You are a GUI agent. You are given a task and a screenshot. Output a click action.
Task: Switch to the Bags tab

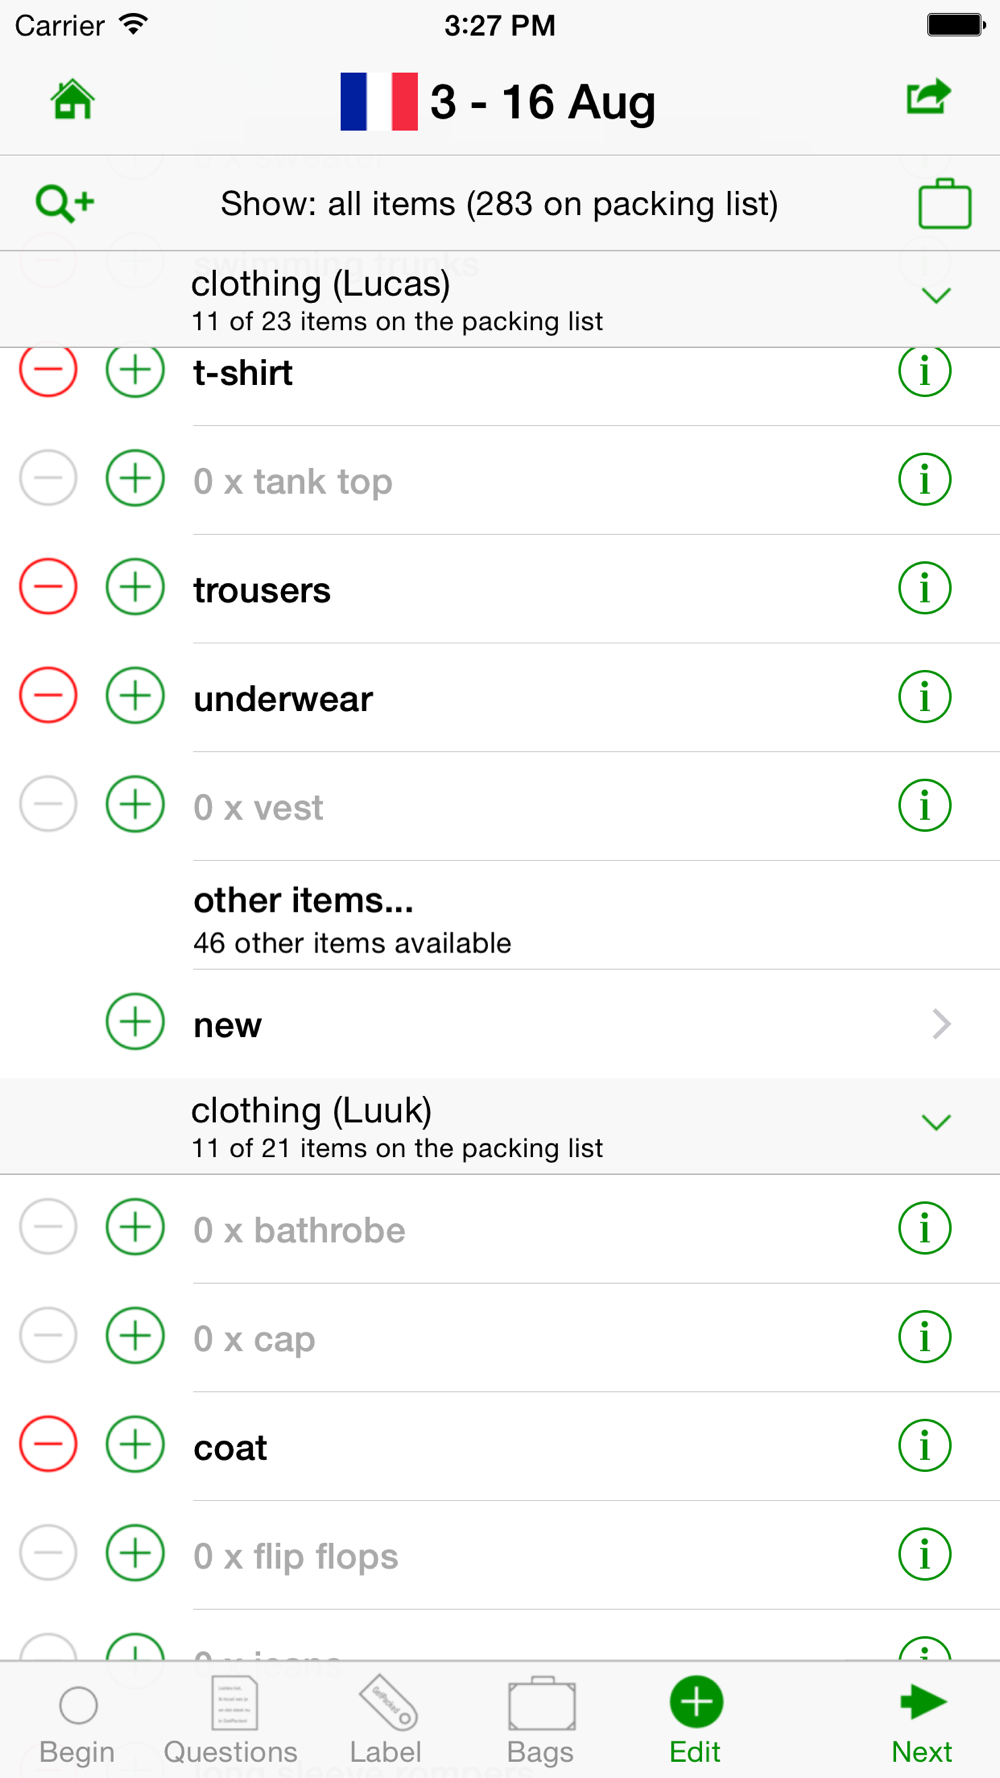click(x=540, y=1720)
